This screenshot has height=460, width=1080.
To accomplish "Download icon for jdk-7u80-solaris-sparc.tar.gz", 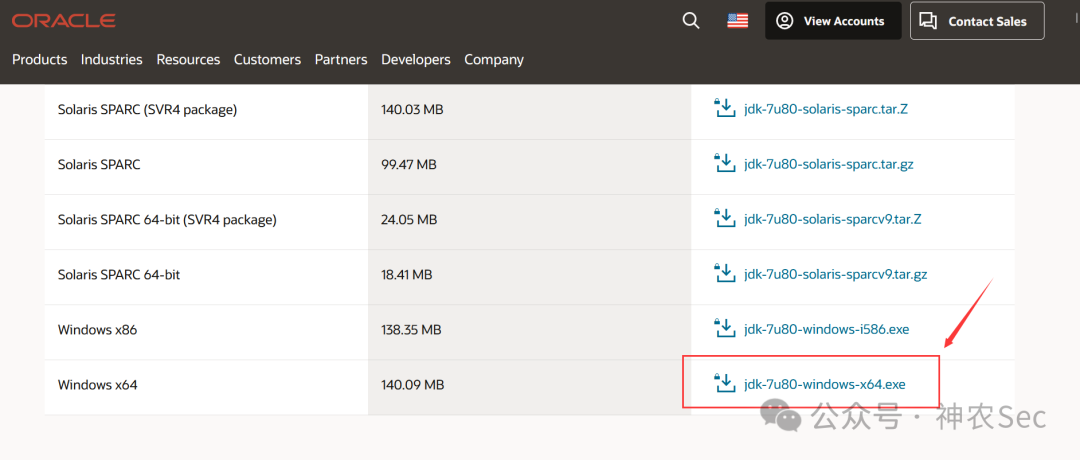I will pos(724,163).
